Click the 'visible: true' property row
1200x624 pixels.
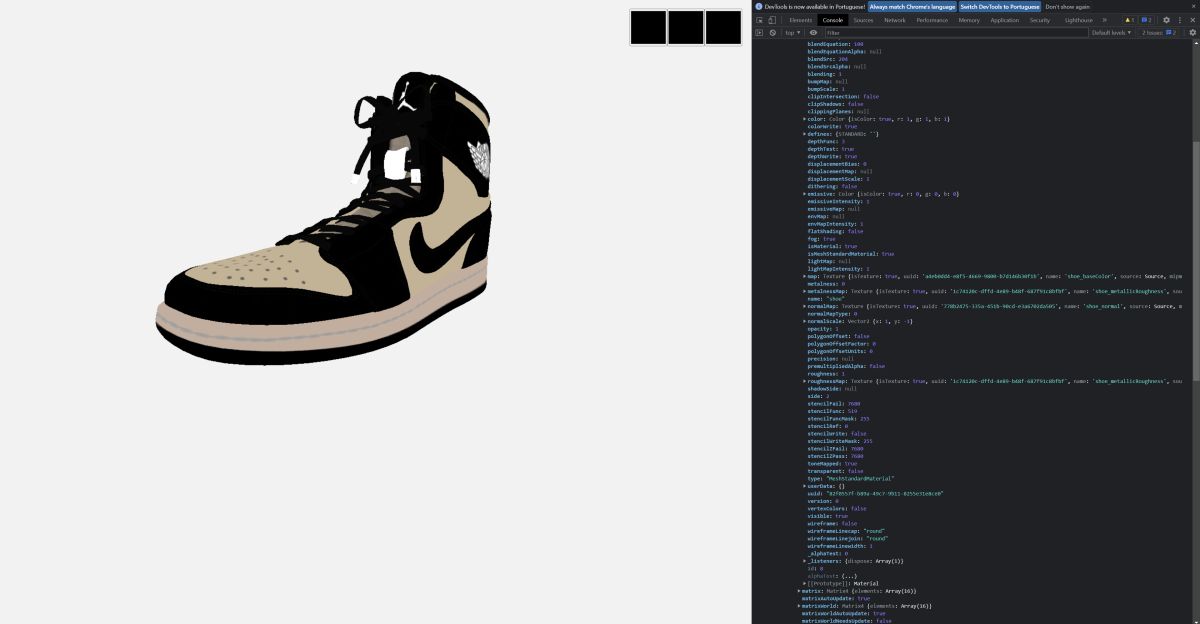click(830, 516)
